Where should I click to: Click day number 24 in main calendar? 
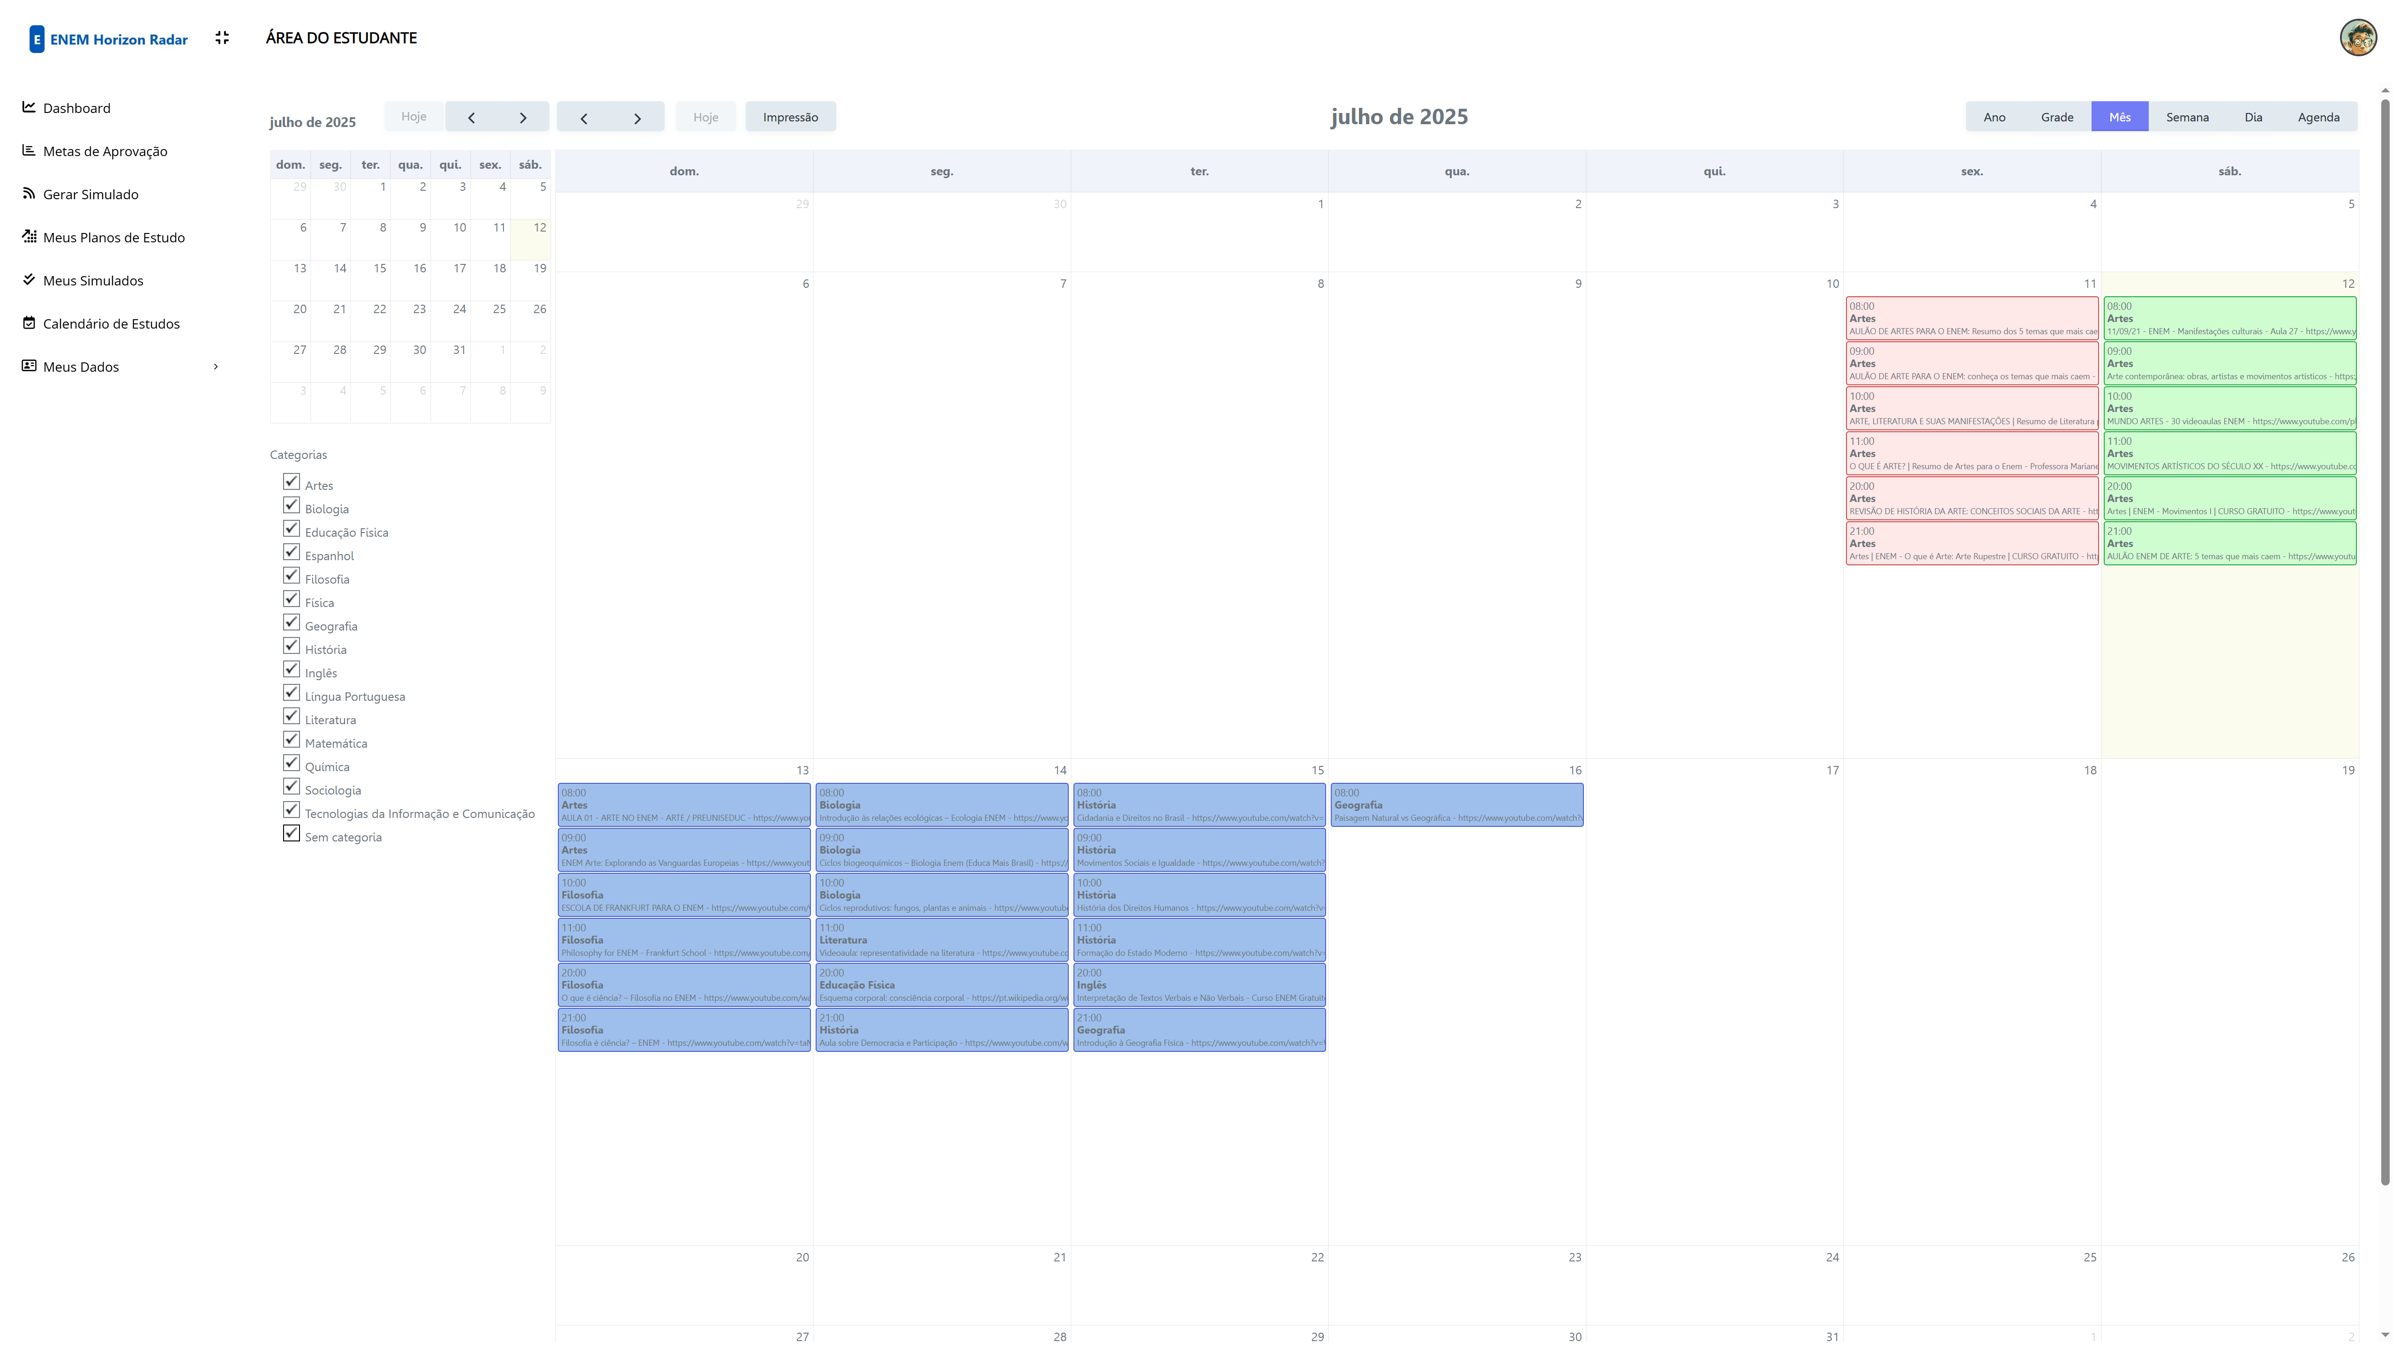click(x=1832, y=1257)
